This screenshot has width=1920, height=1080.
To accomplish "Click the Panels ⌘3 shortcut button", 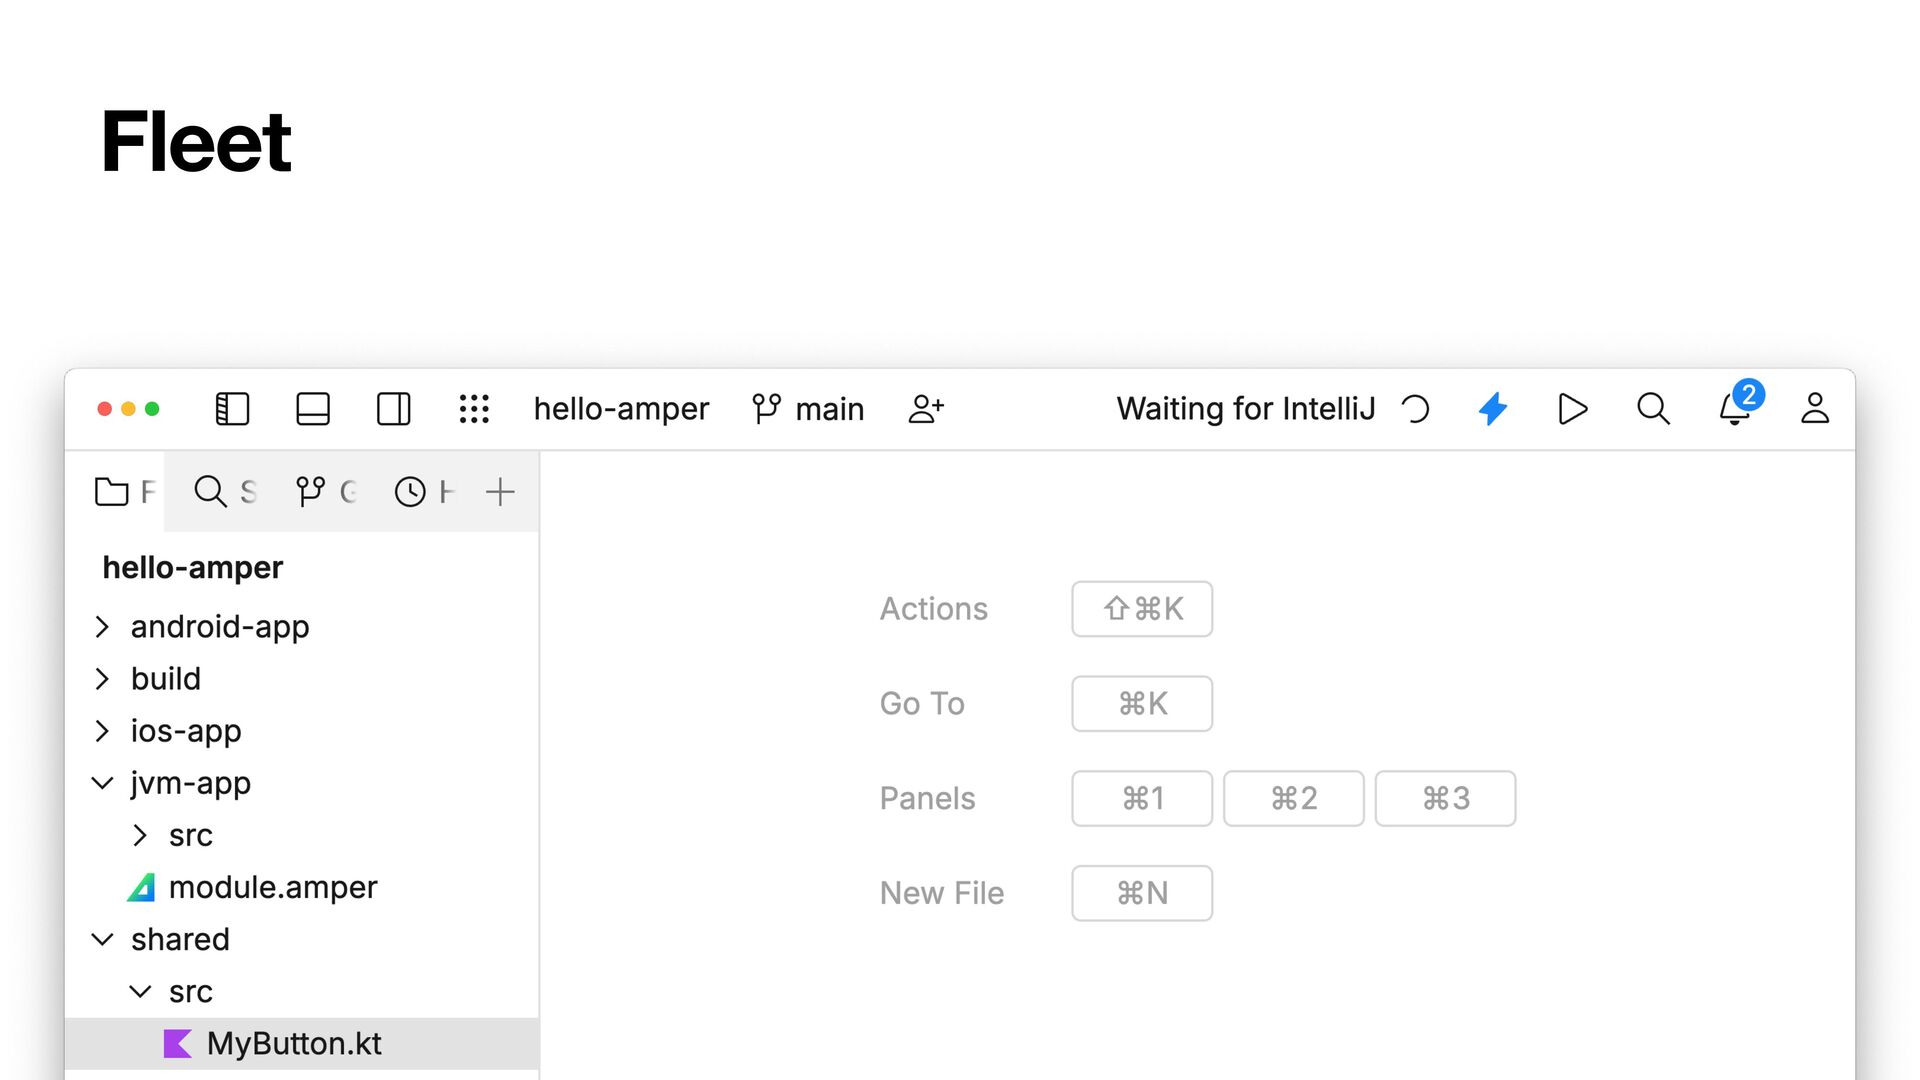I will coord(1446,798).
